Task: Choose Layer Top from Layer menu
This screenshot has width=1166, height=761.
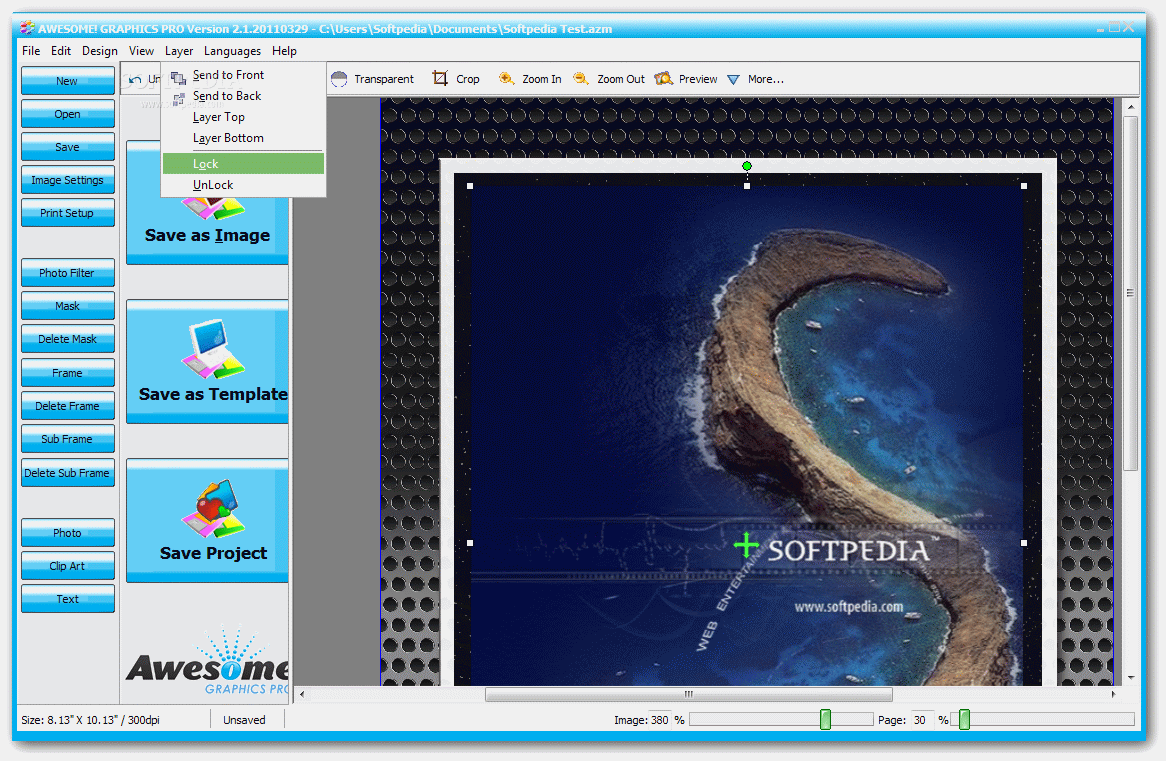Action: tap(243, 117)
